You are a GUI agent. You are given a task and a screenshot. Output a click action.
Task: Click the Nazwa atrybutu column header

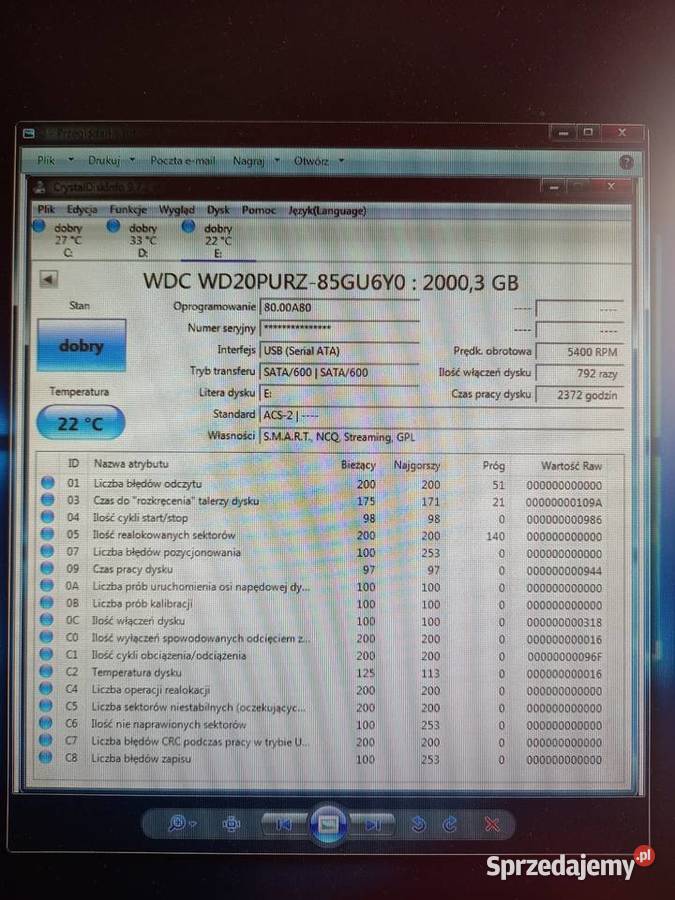131,463
